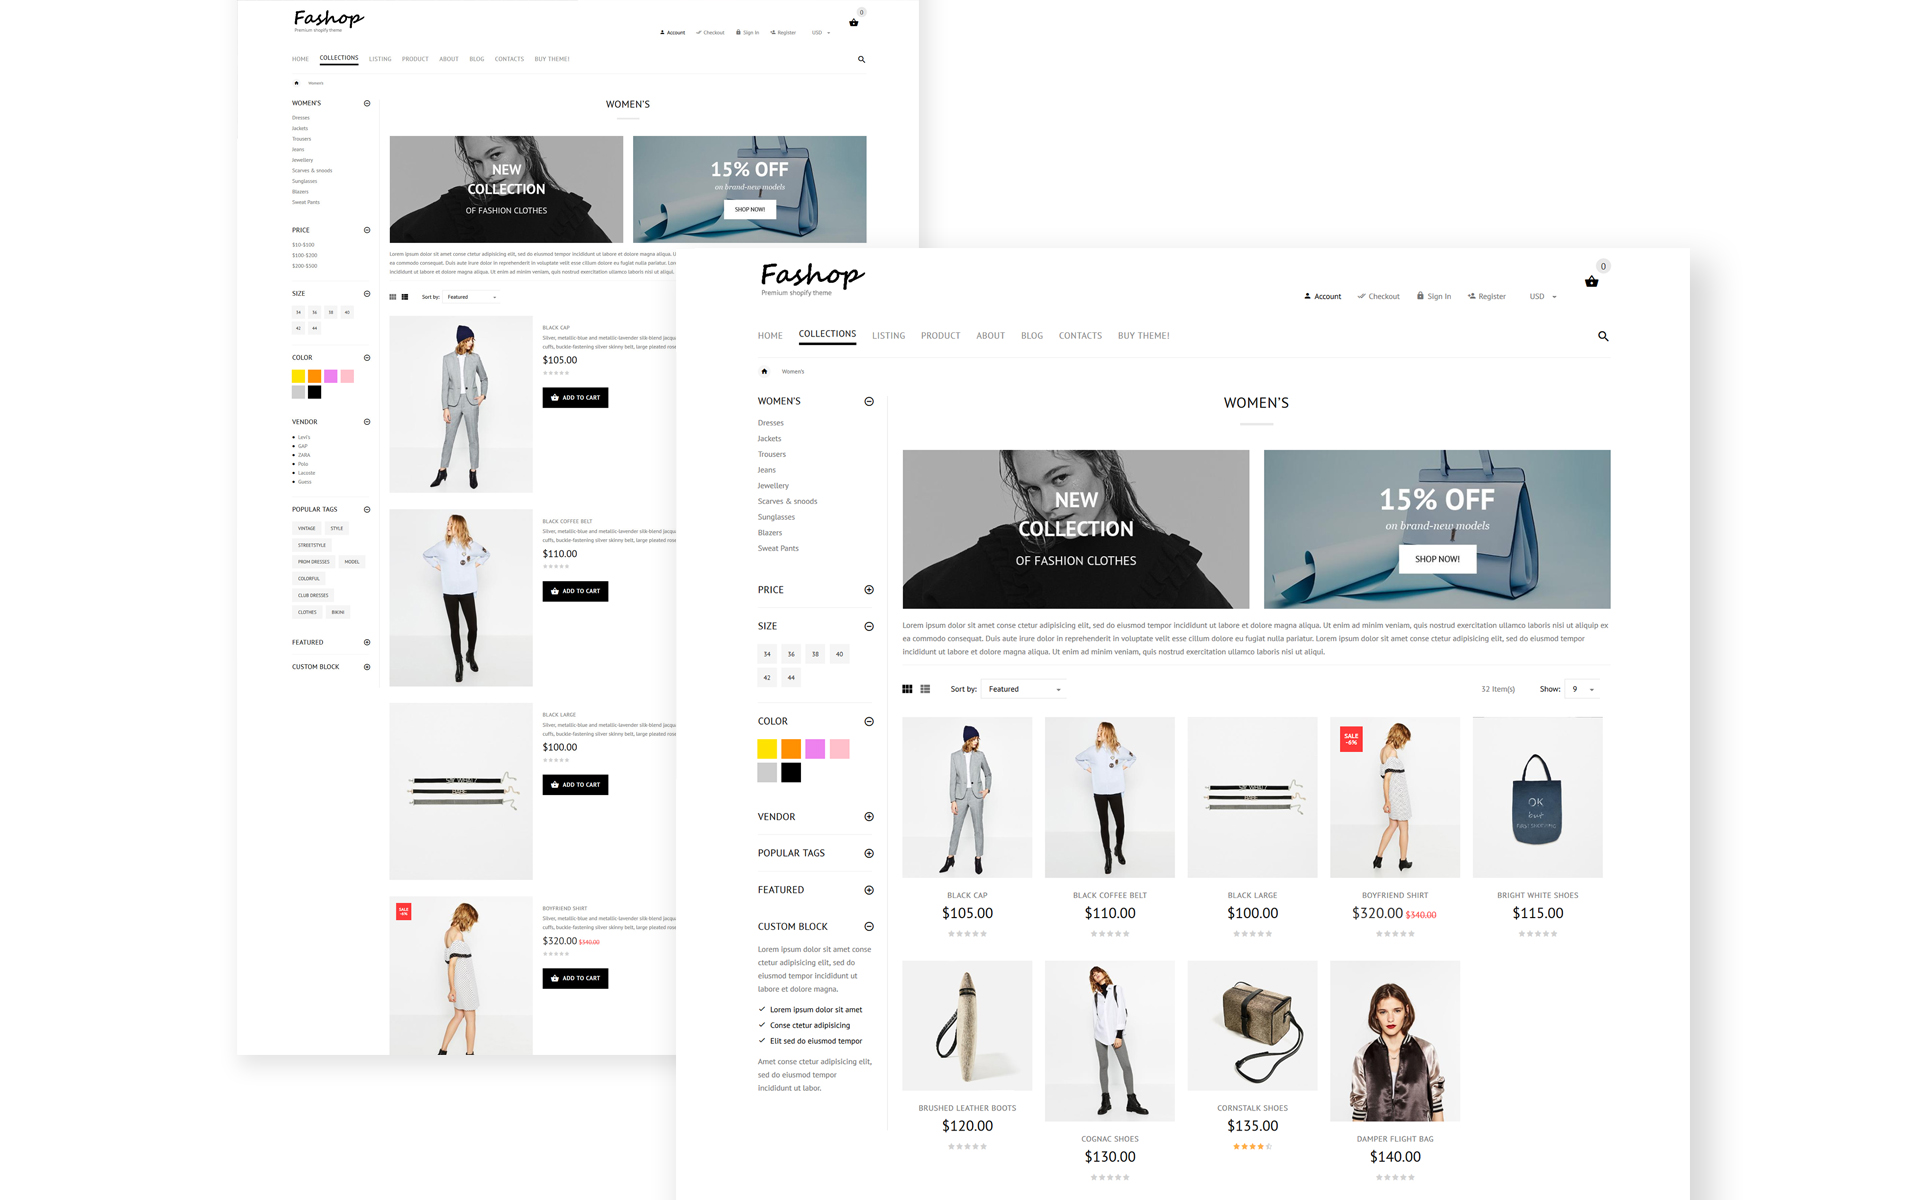Collapse CUSTOM BLOCK in front window

[868, 926]
